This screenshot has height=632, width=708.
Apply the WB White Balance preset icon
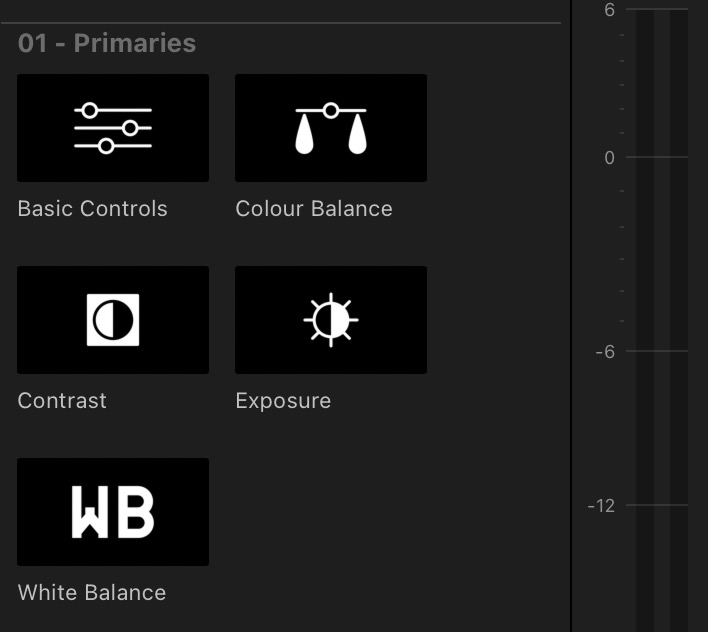[113, 512]
